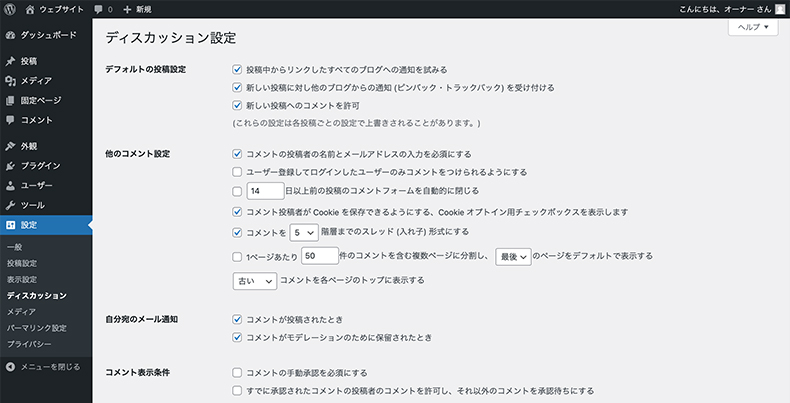Uncheck コメントがモデレーションのために保留されたとき
Viewport: 790px width, 403px height.
237,338
